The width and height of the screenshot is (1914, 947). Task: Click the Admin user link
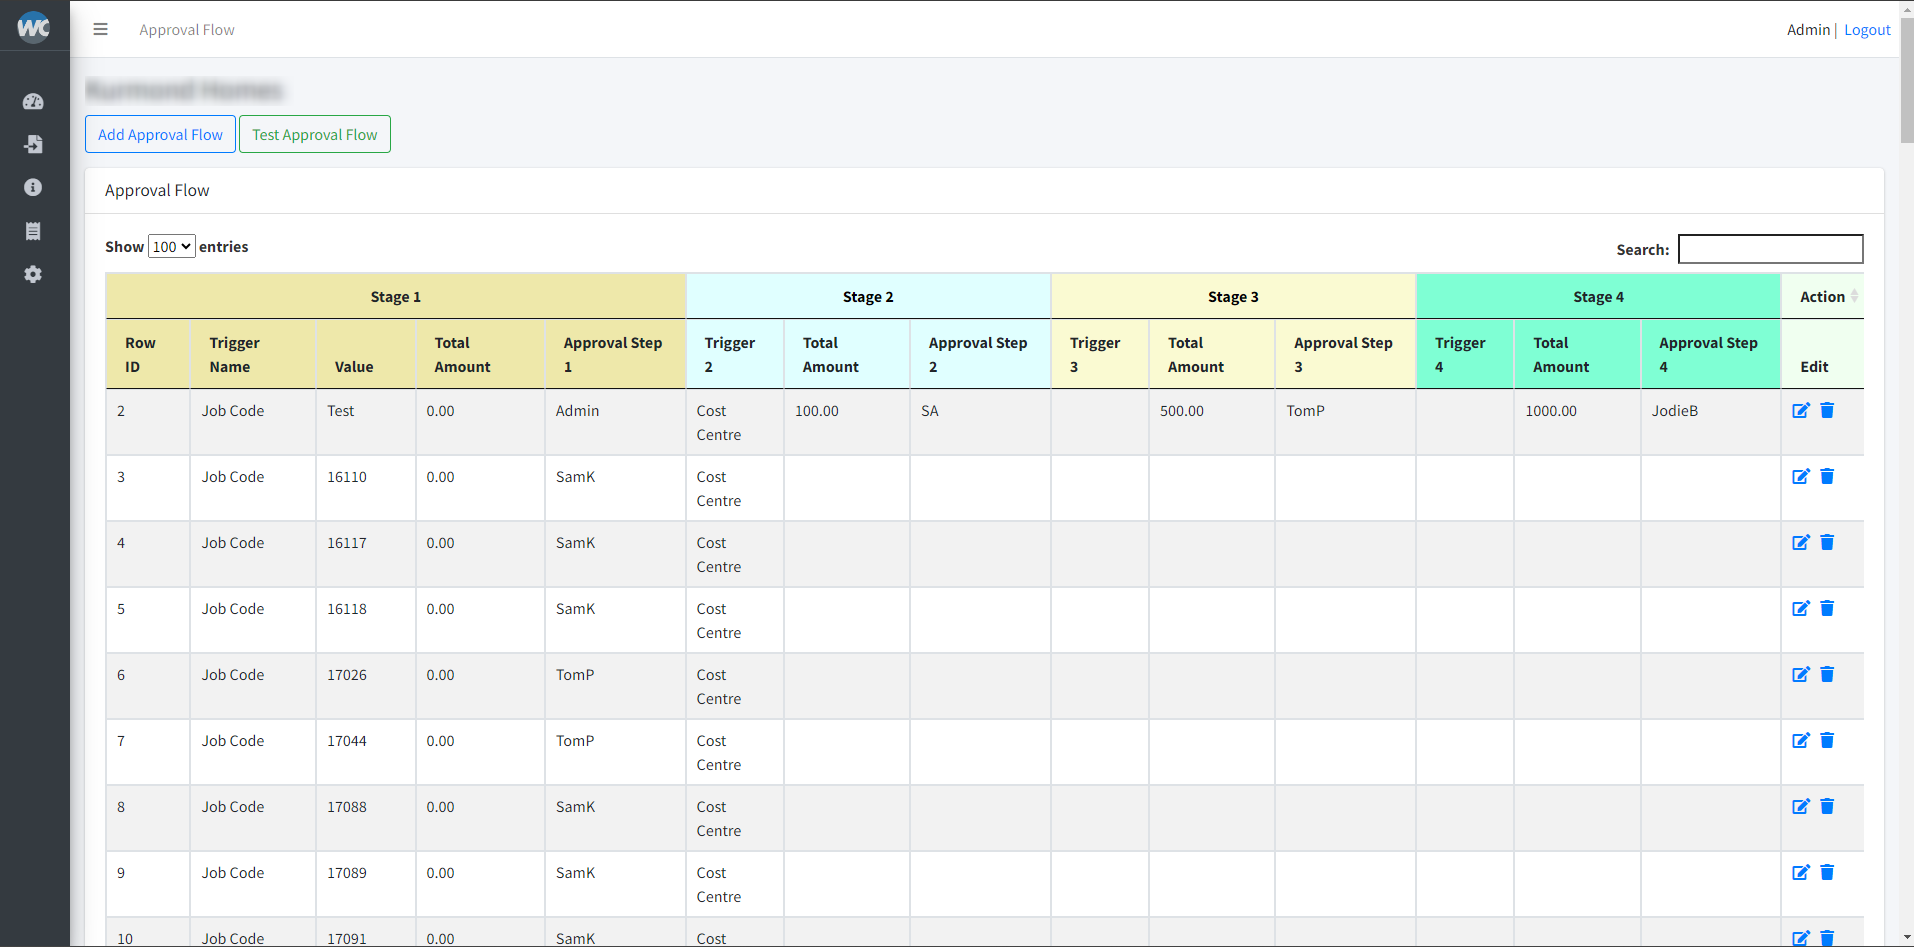(1808, 30)
